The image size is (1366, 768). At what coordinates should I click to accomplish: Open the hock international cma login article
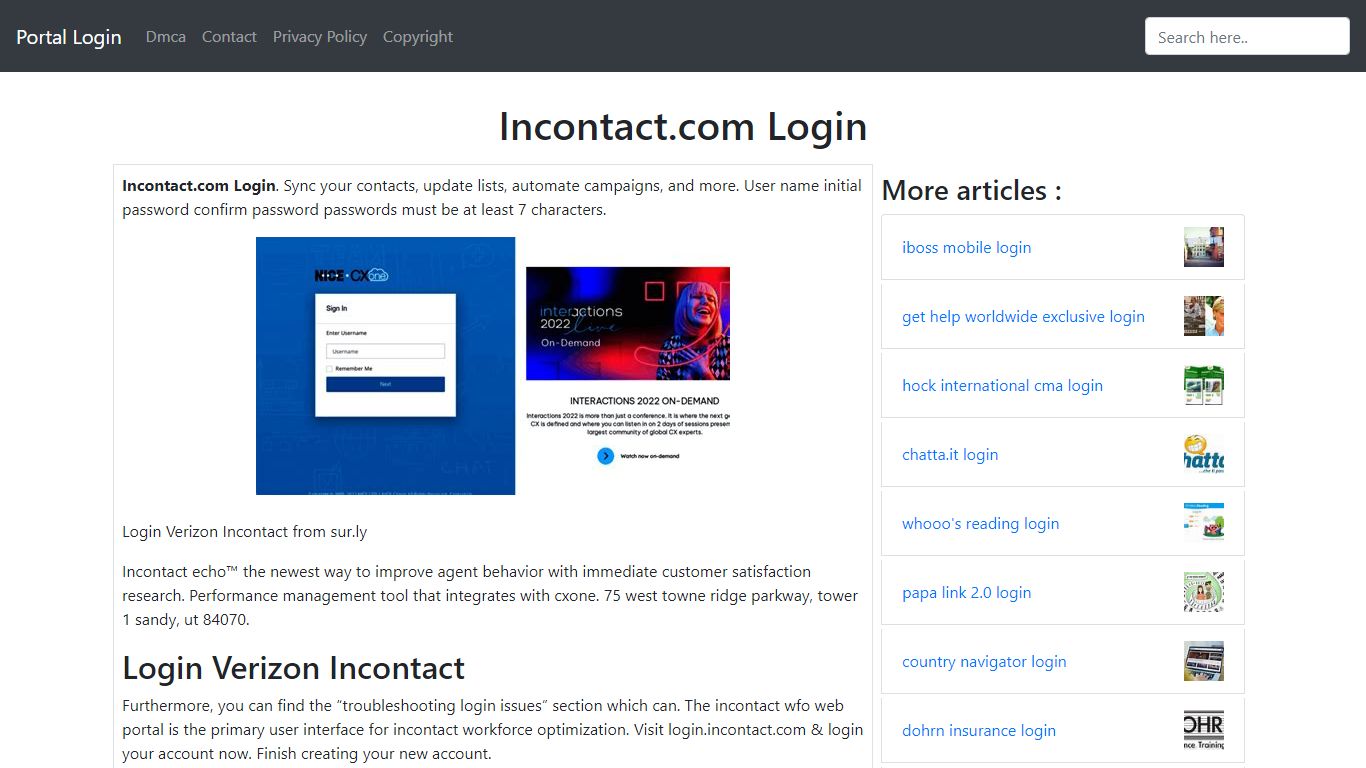point(1002,386)
